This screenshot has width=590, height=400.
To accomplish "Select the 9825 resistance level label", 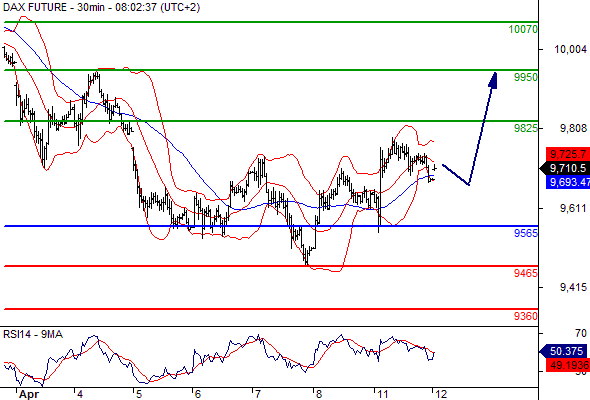I will 526,128.
